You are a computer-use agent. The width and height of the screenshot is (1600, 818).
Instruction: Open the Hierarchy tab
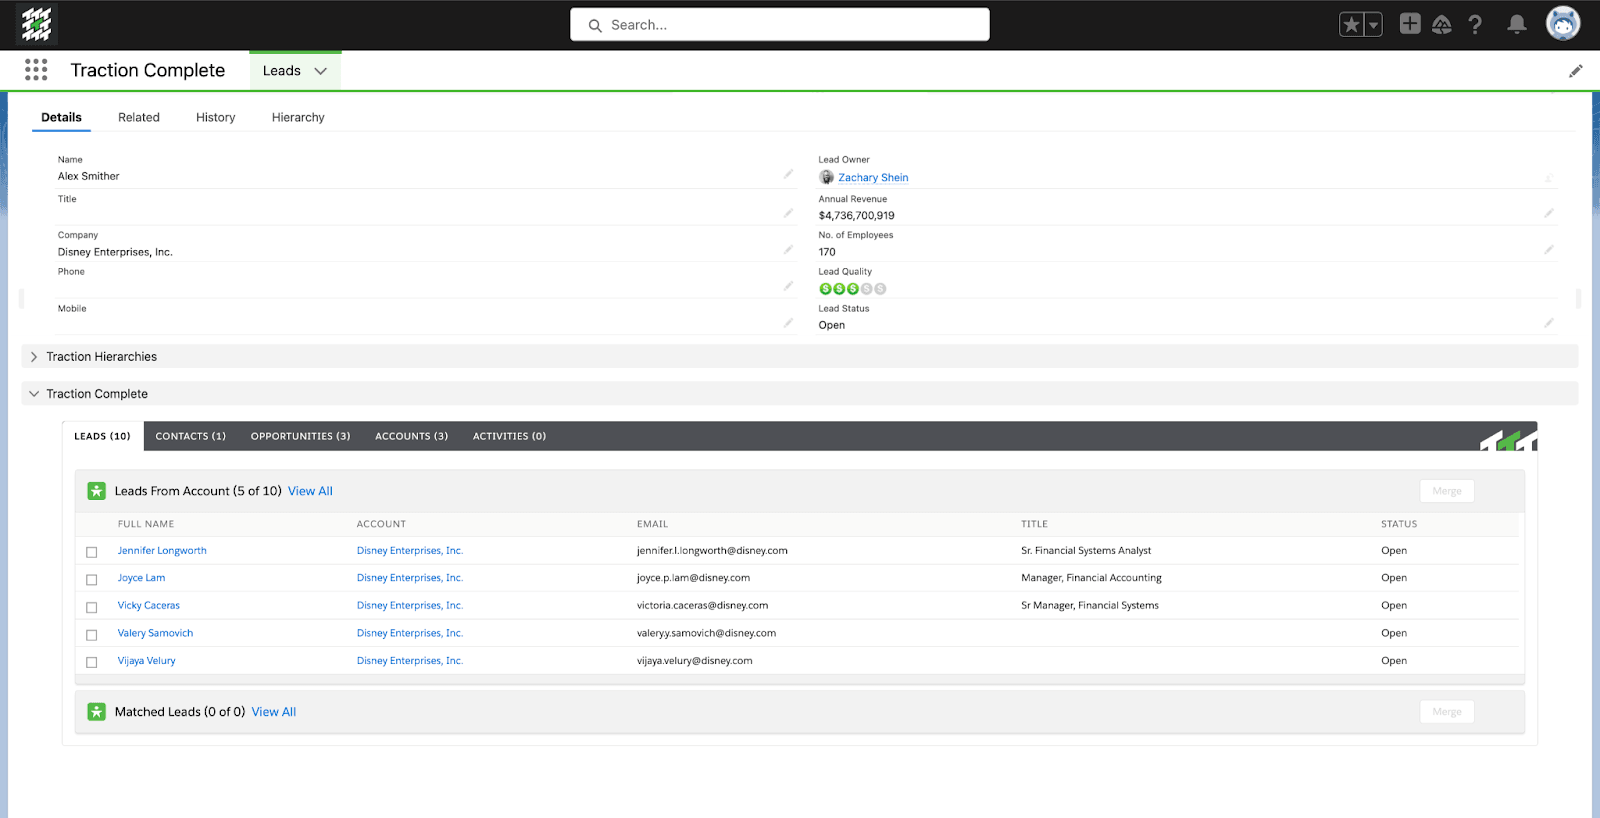(x=298, y=117)
